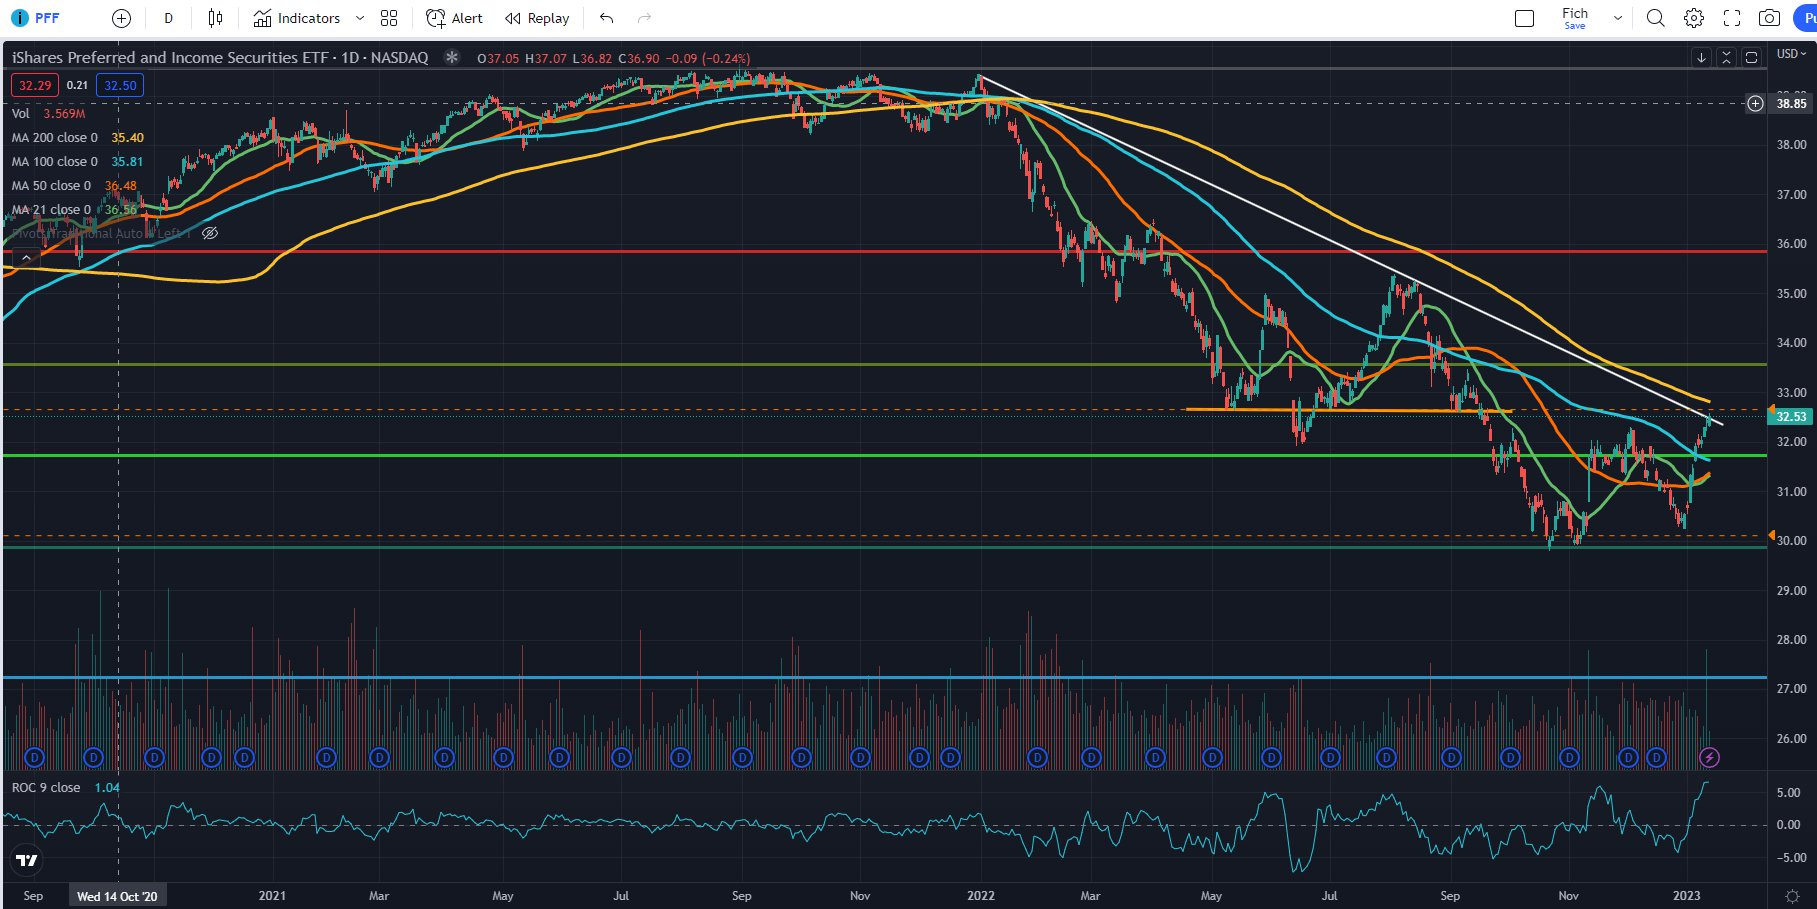1817x909 pixels.
Task: Expand the manage layouts chevron
Action: click(x=1617, y=18)
